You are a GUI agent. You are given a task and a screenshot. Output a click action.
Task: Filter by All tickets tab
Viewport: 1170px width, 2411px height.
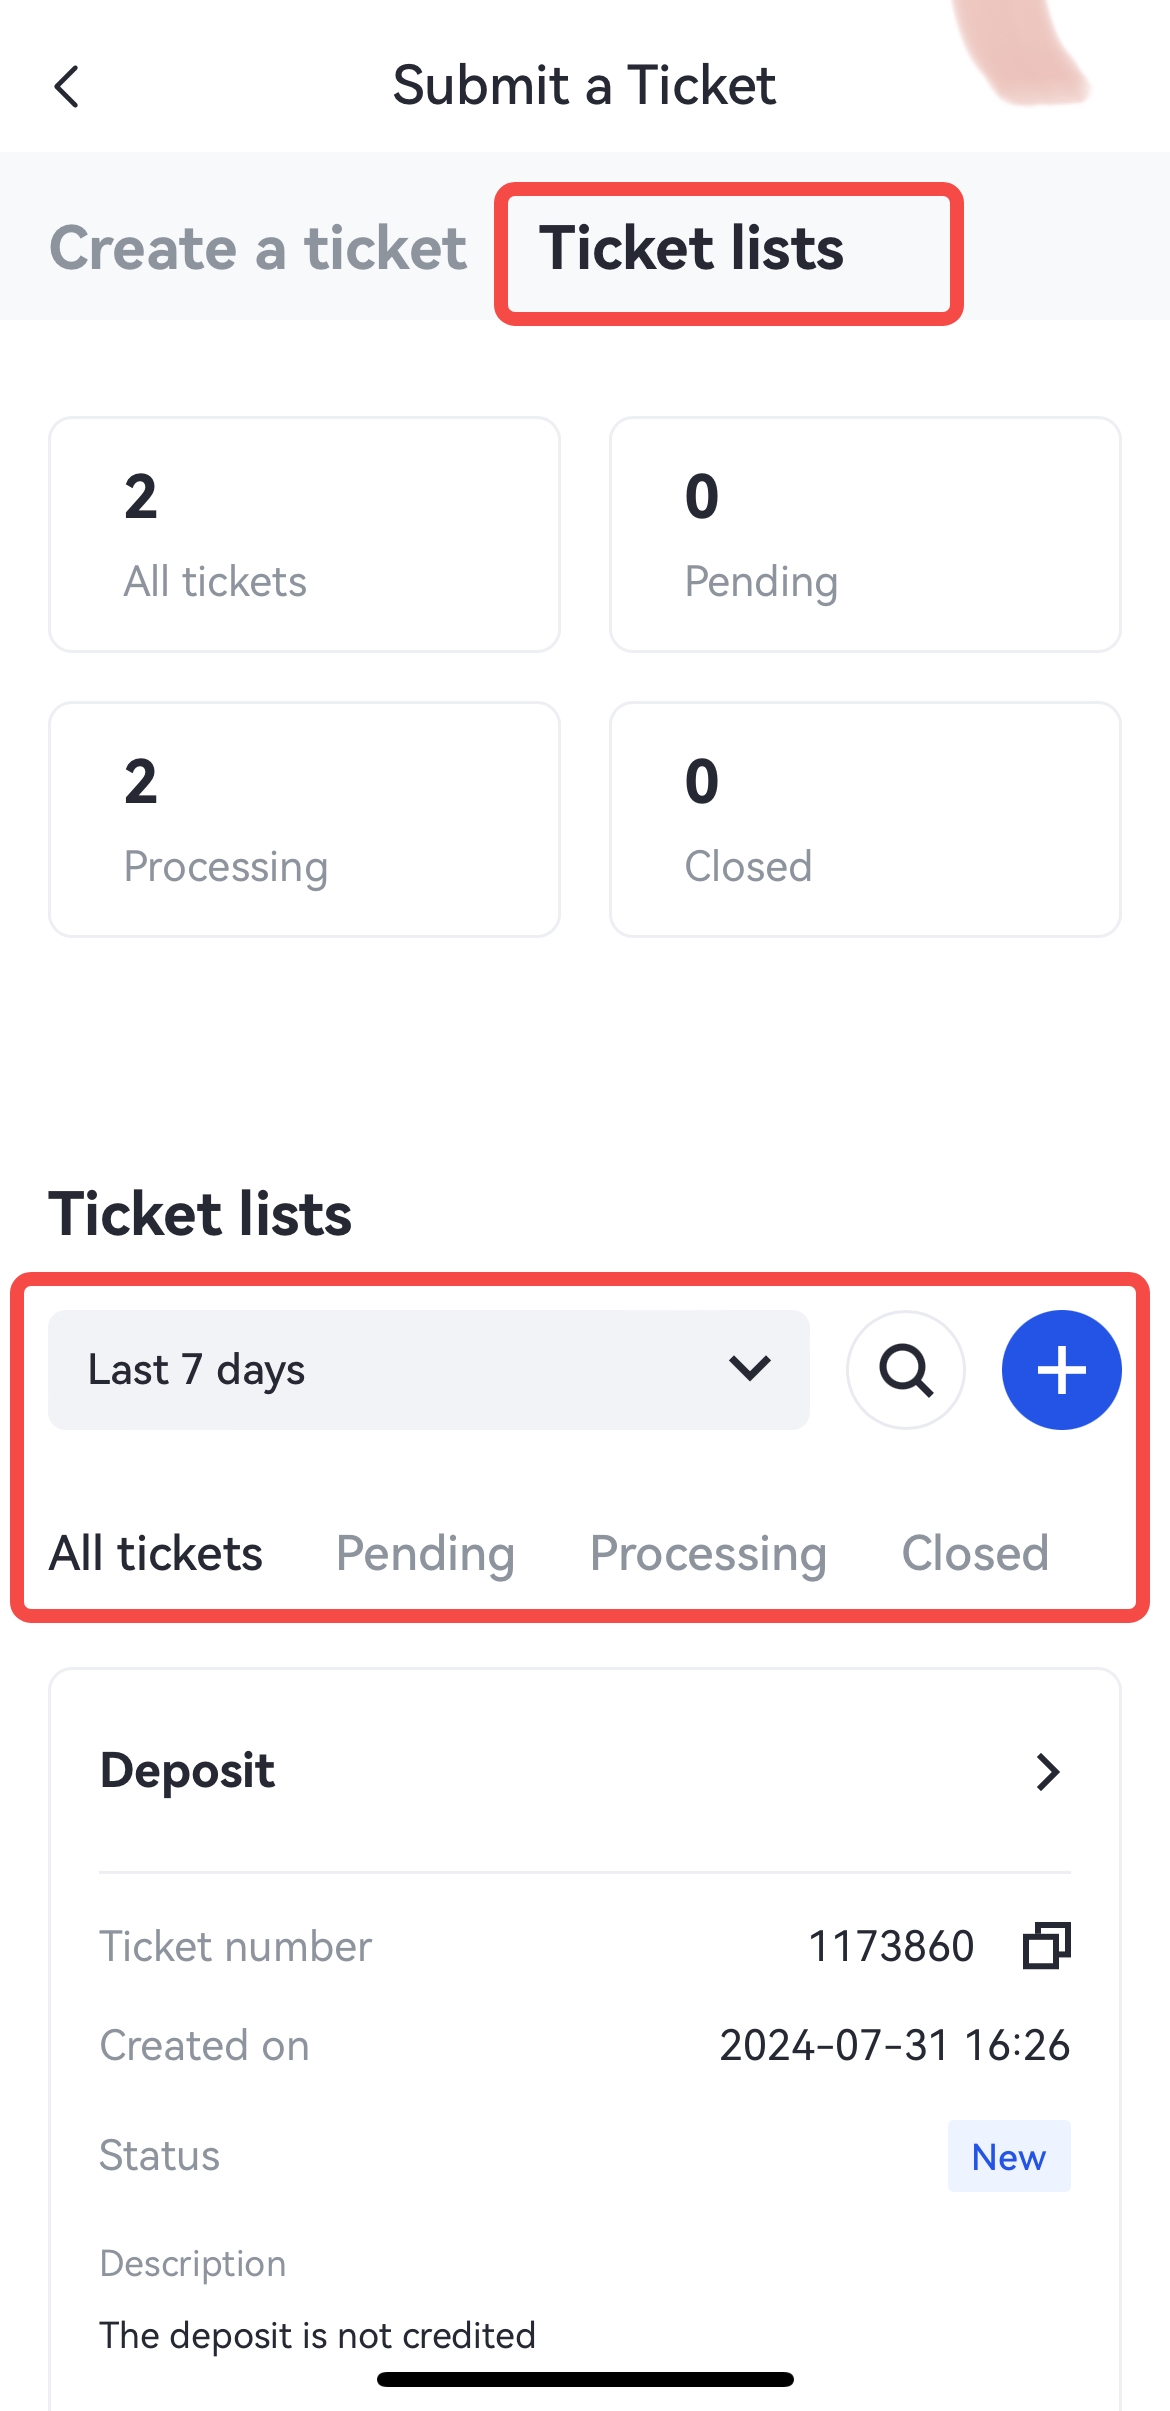click(x=156, y=1554)
